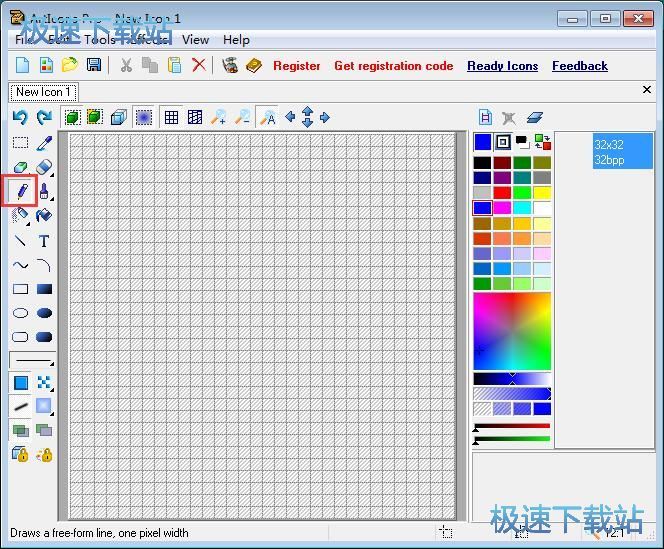
Task: Select the Pencil free-form line tool
Action: pyautogui.click(x=20, y=191)
